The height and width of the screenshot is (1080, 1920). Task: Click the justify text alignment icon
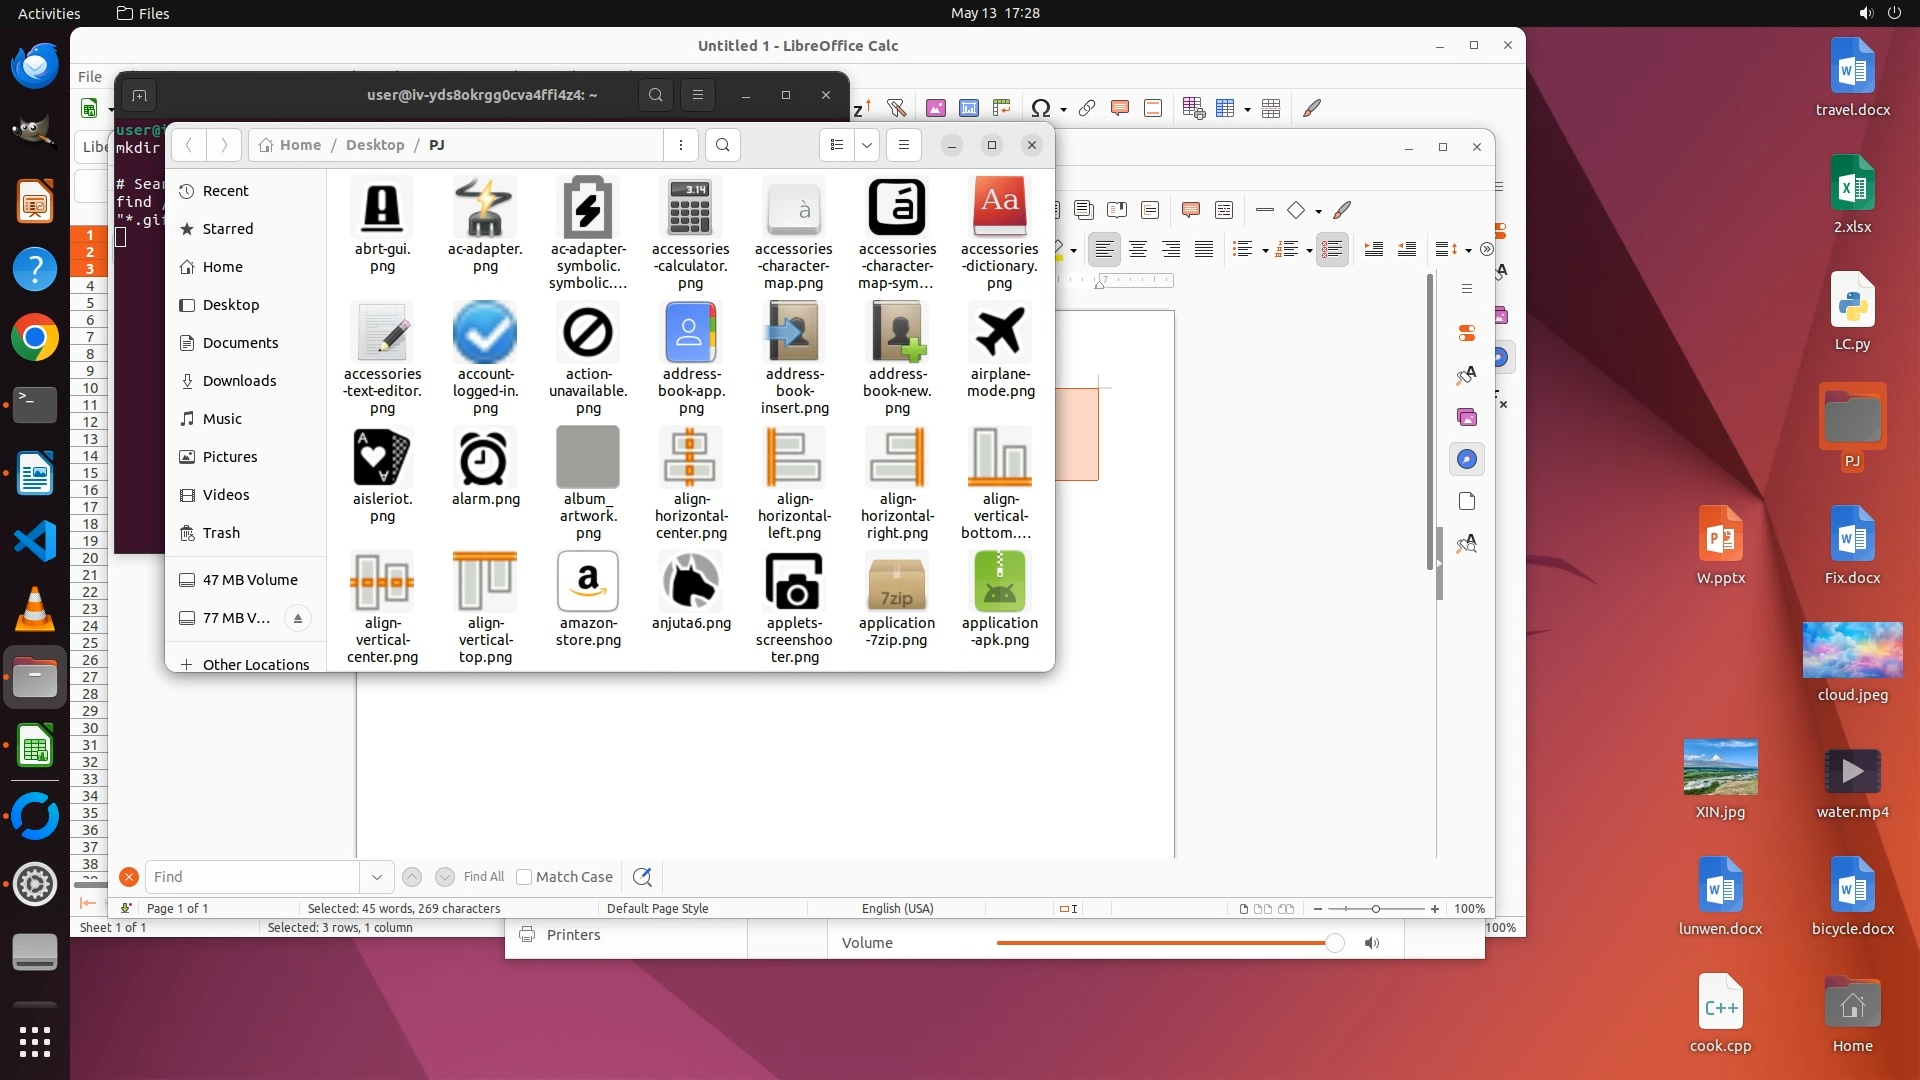tap(1204, 250)
